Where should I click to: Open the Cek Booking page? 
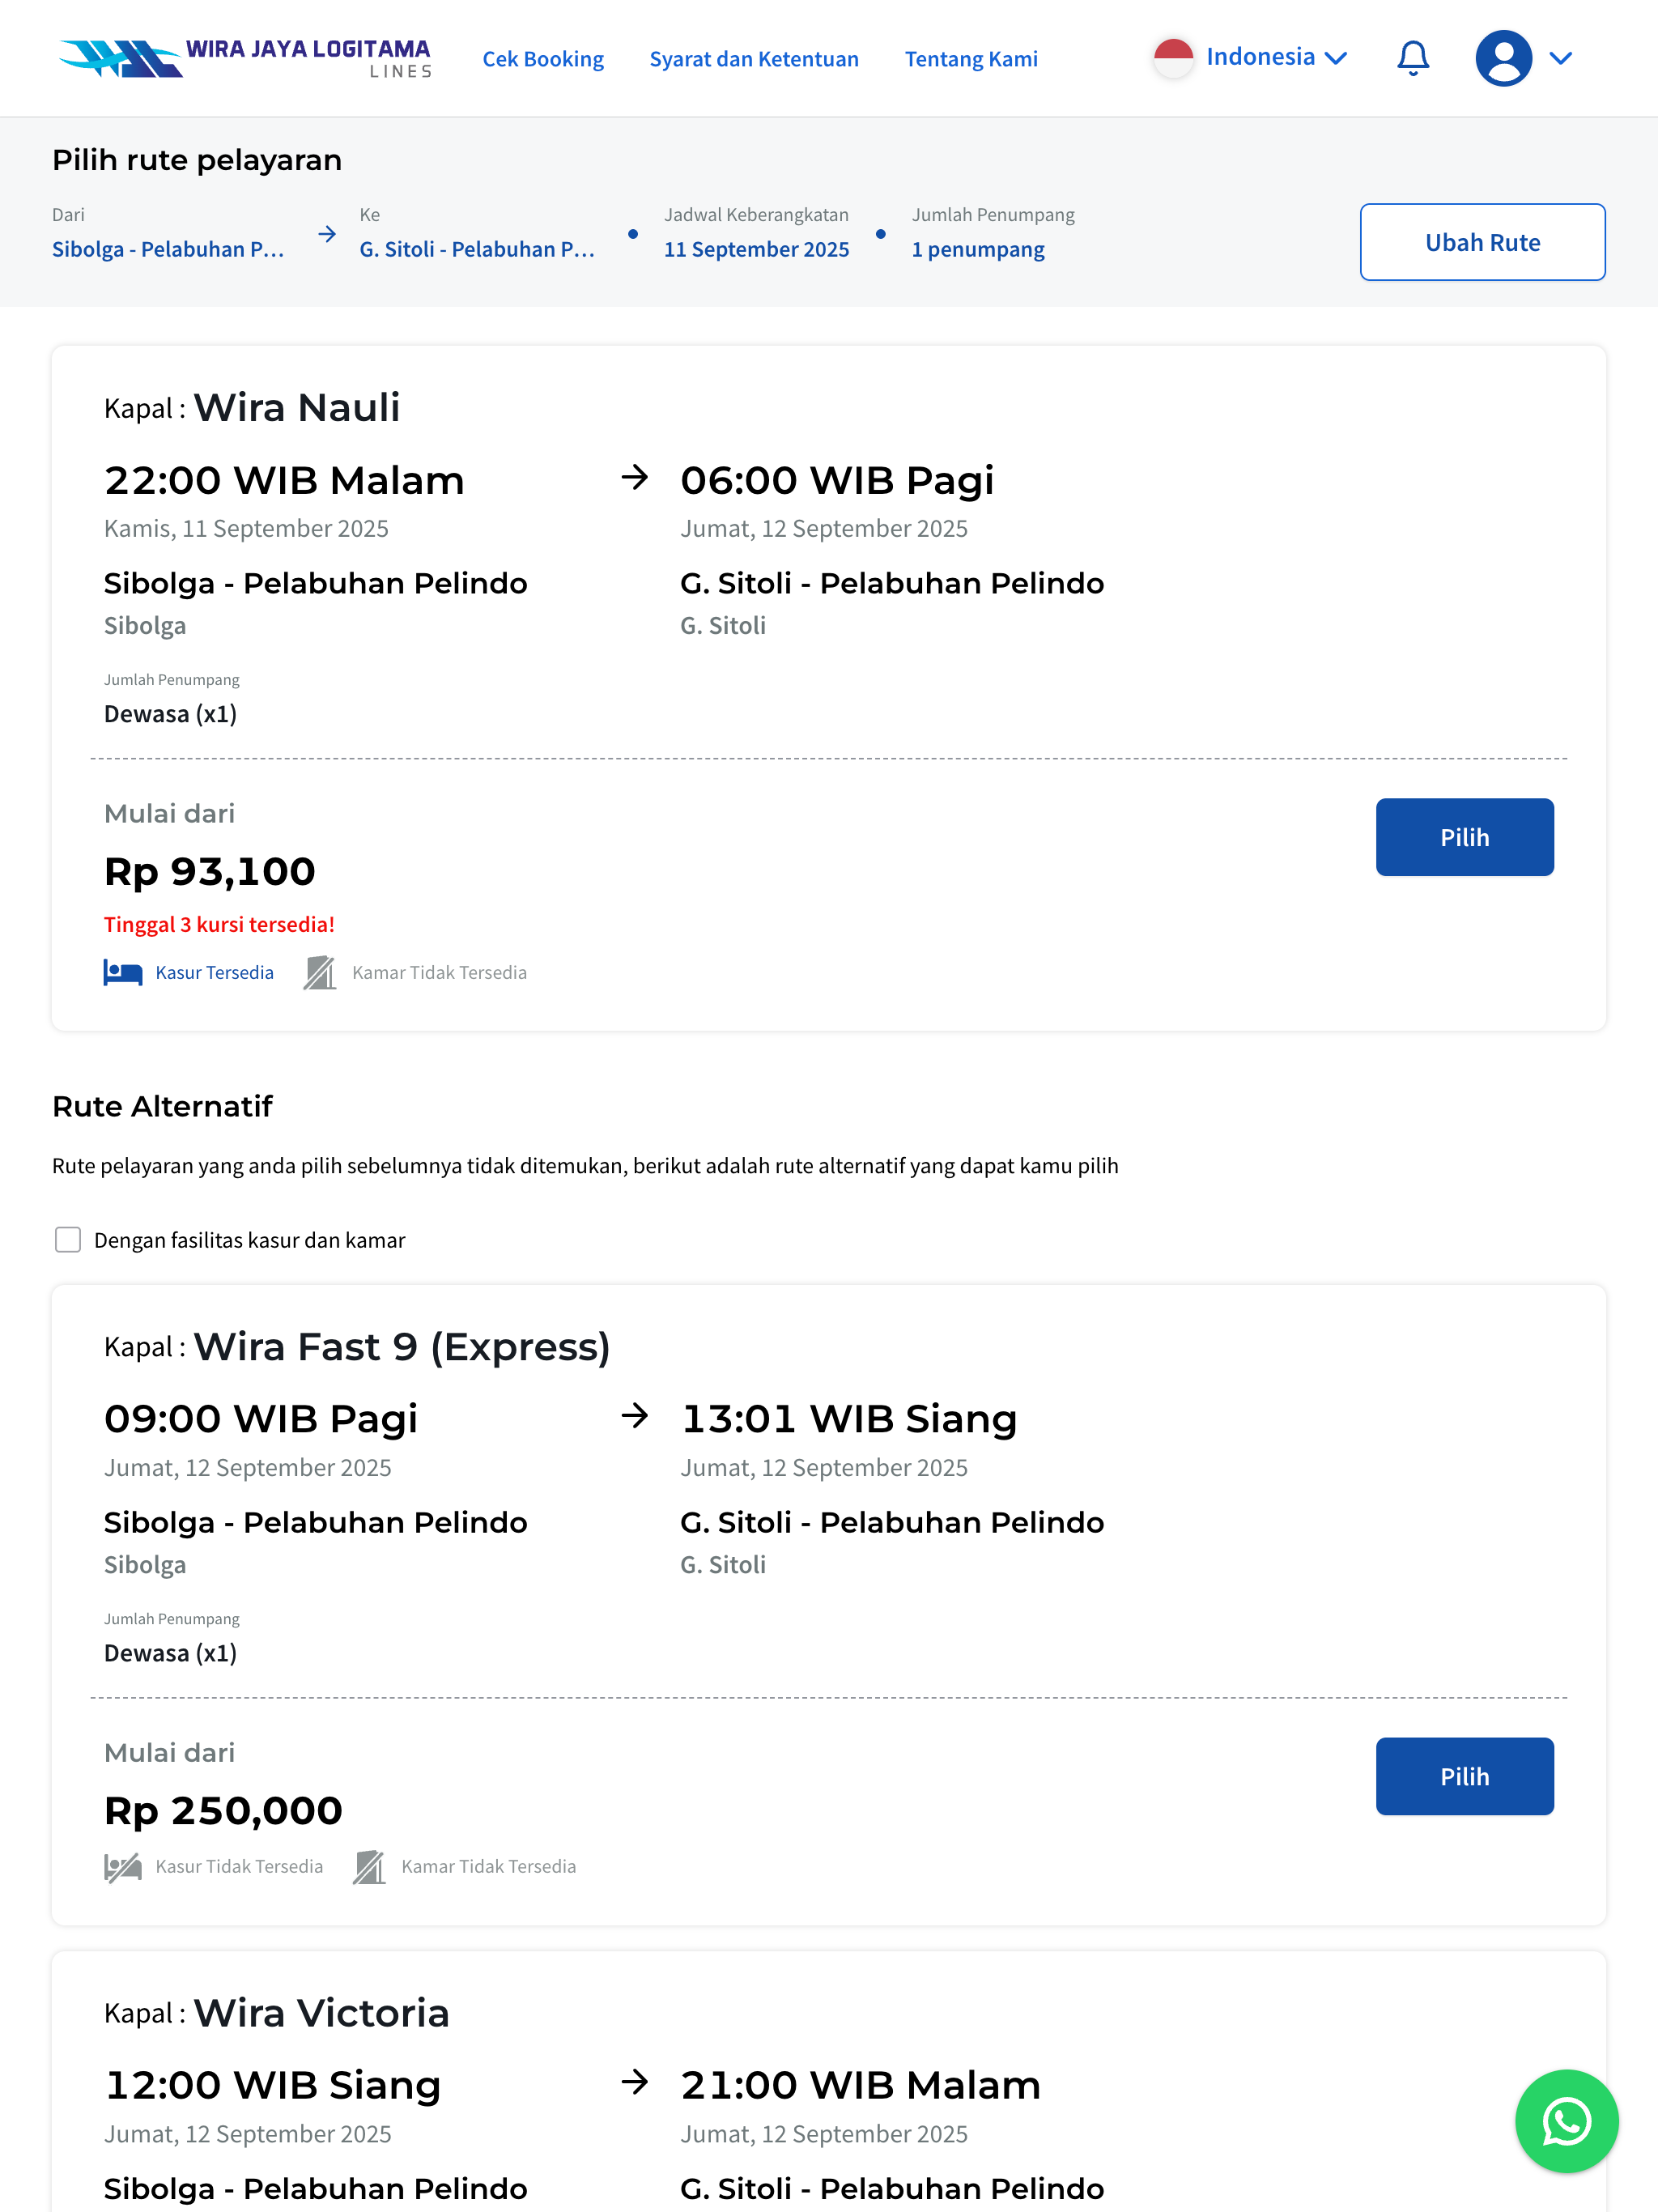543,59
